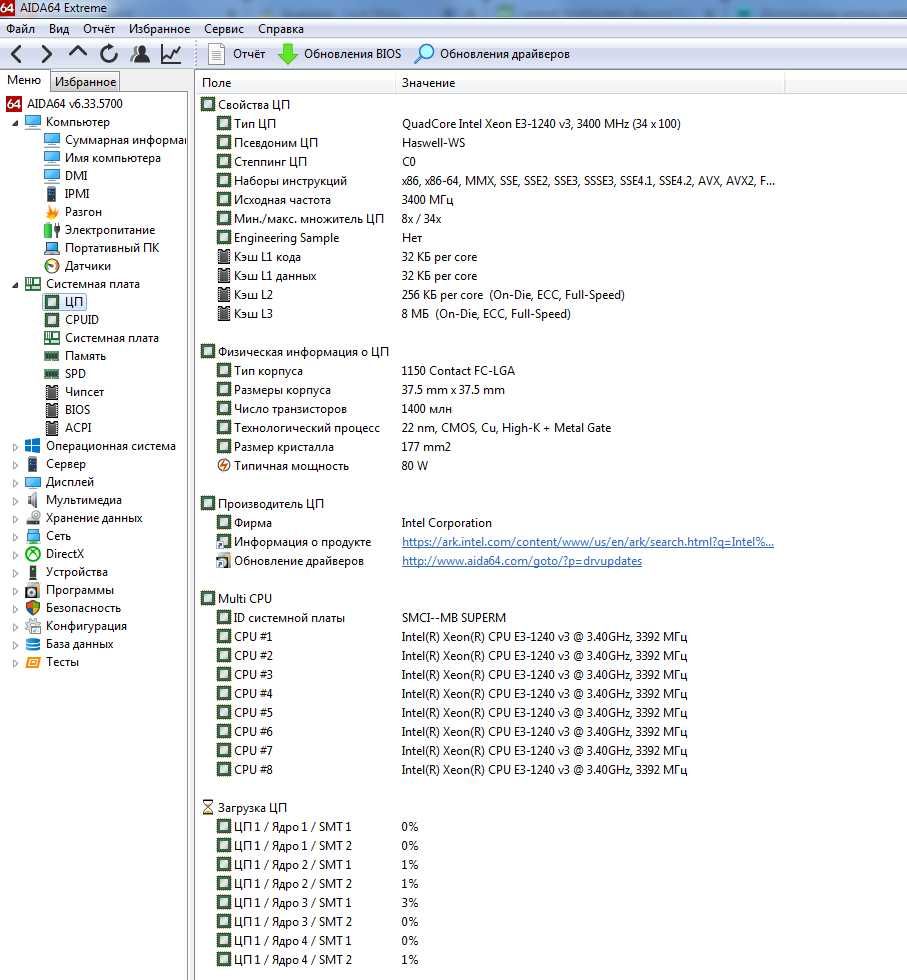The height and width of the screenshot is (980, 907).
Task: Select Тесты in the tree
Action: tap(53, 662)
